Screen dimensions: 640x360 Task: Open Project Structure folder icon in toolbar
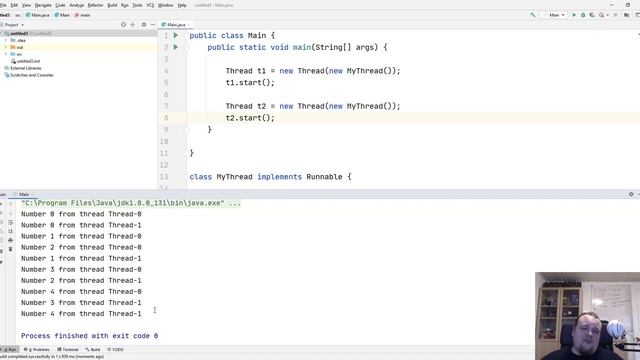(x=627, y=15)
